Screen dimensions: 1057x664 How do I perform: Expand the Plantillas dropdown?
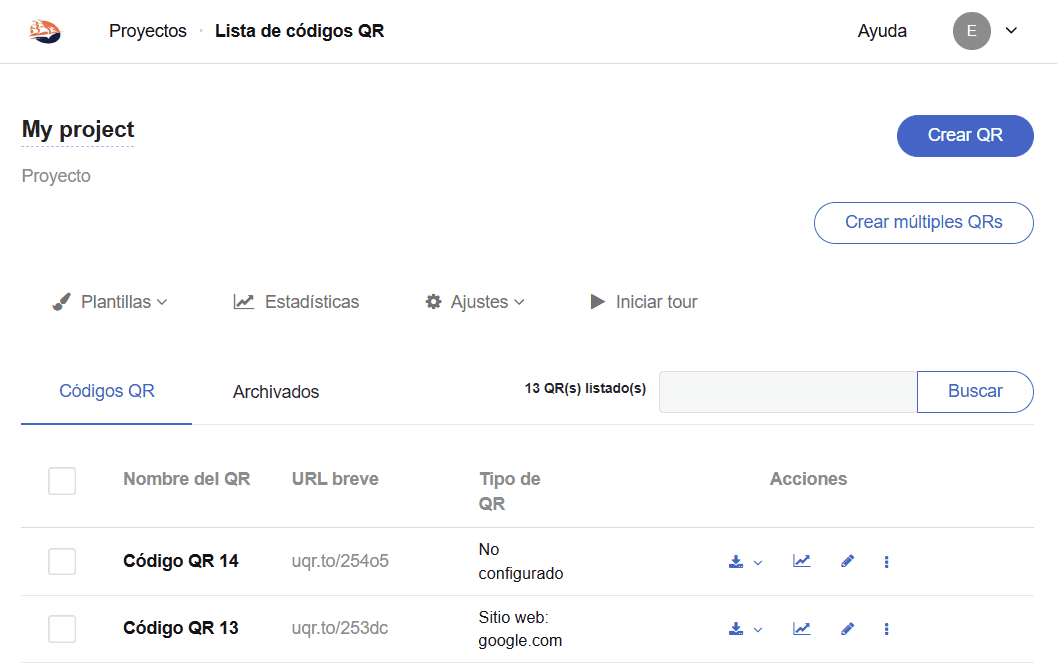coord(110,302)
